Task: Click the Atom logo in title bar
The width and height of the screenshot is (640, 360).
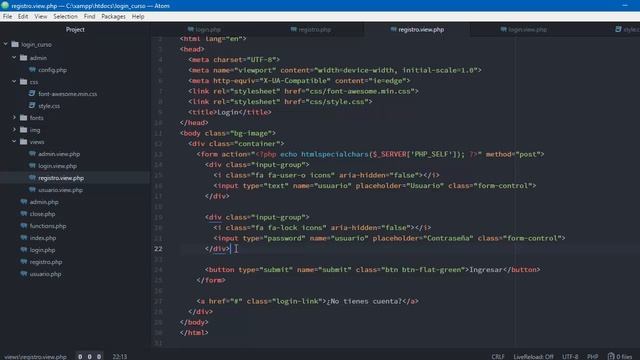Action: (x=5, y=6)
